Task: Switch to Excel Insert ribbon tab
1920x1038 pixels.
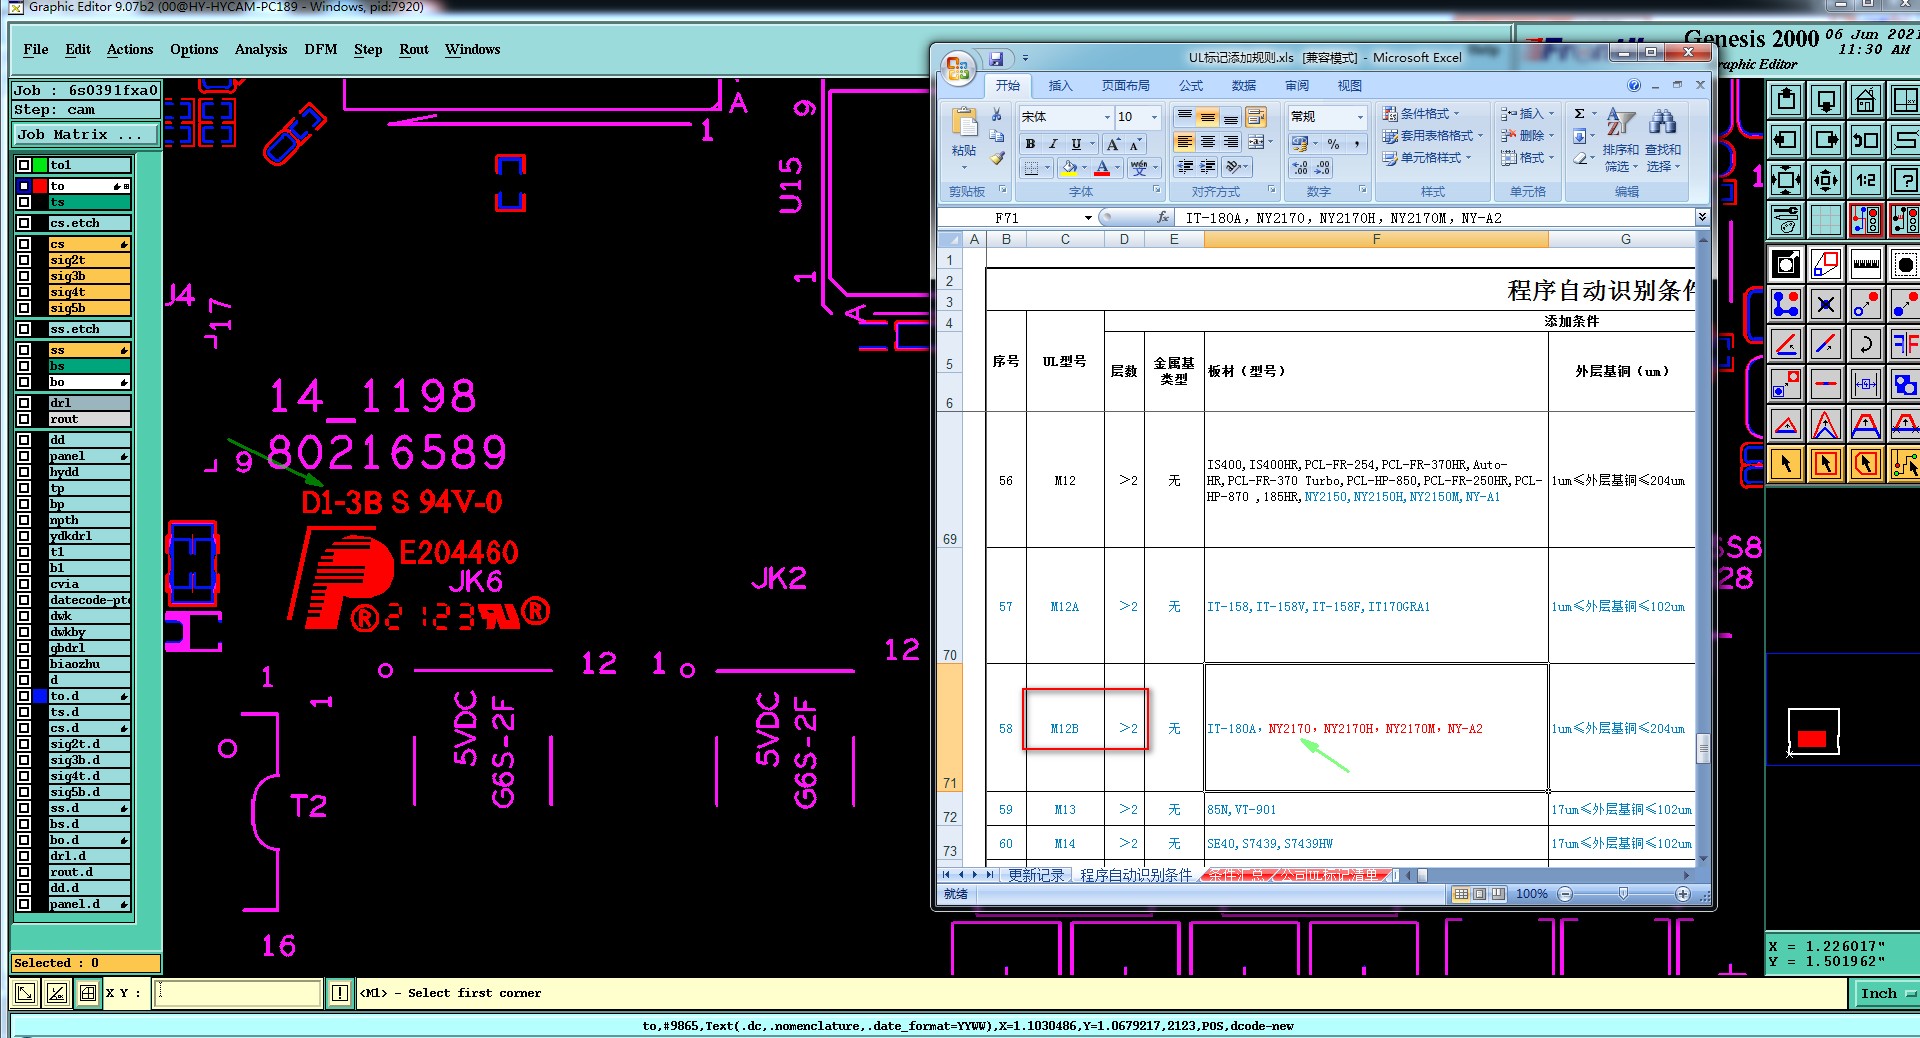Action: point(1060,86)
